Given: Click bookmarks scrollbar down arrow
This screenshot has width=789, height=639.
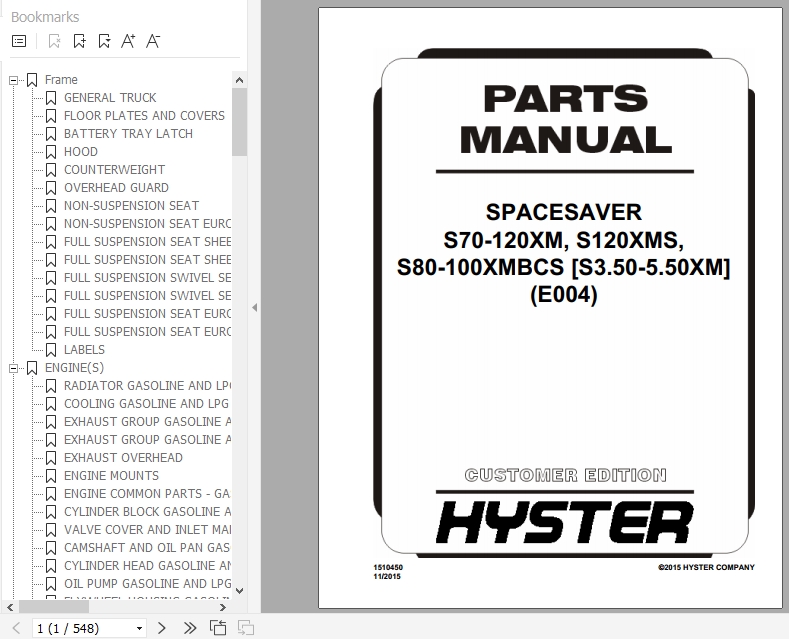Looking at the screenshot, I should click(x=240, y=591).
